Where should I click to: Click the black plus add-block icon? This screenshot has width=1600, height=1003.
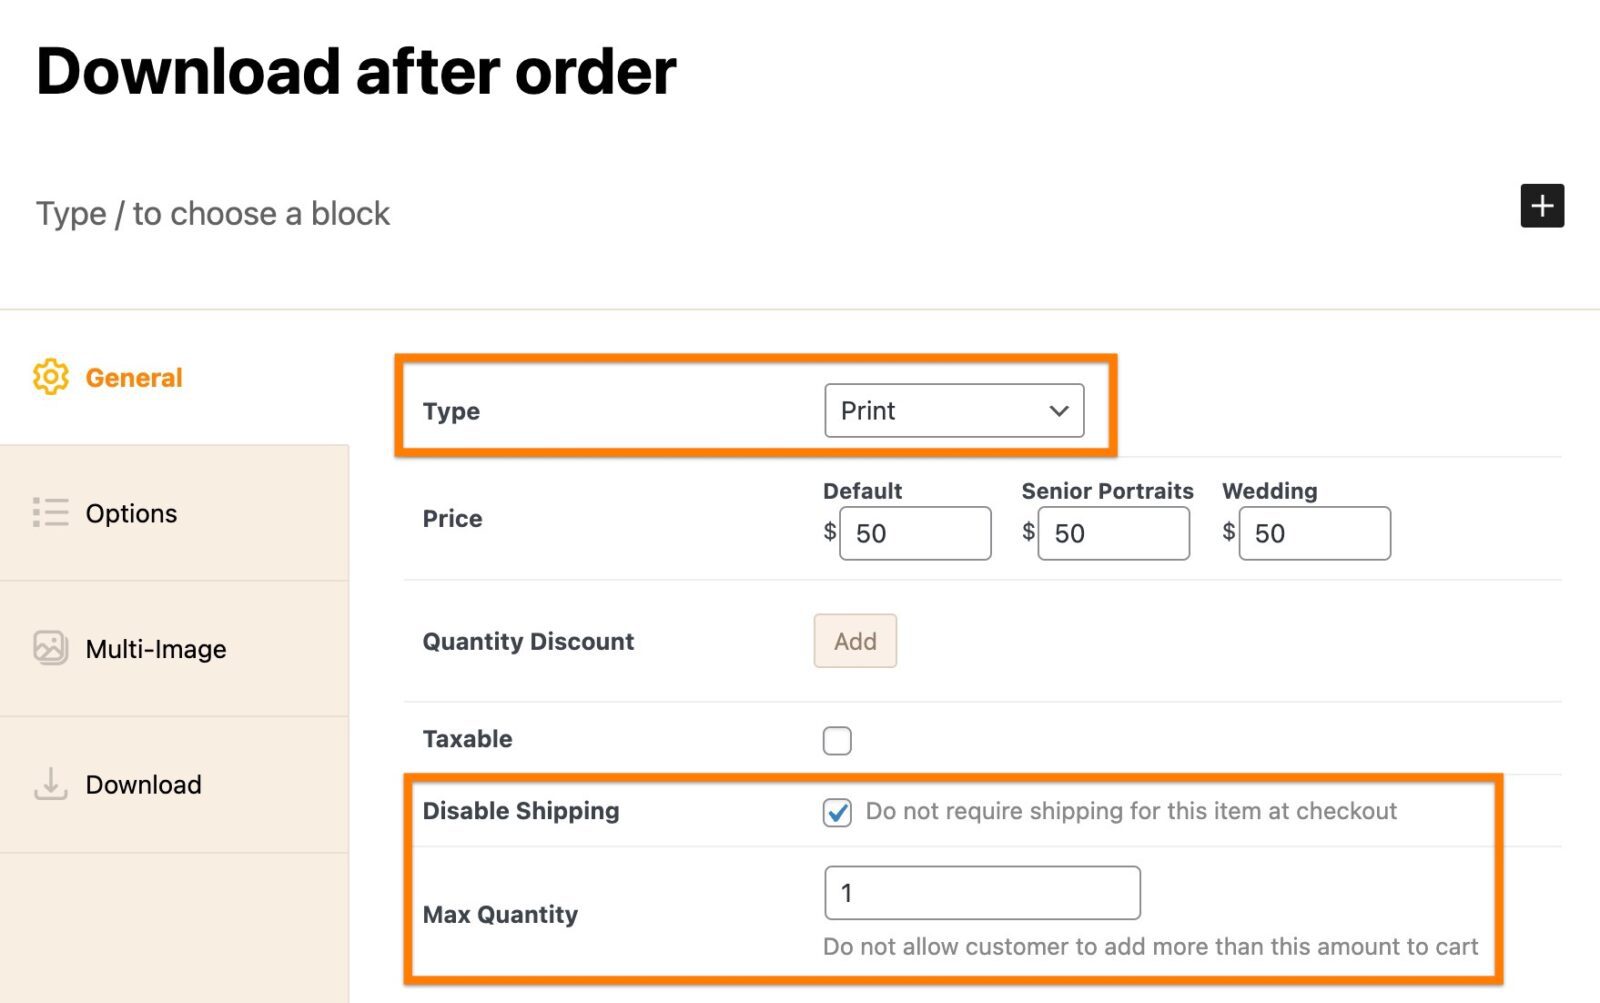[1542, 206]
